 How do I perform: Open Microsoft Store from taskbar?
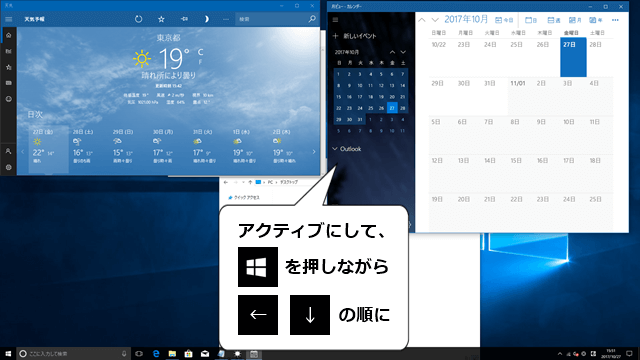coord(188,353)
